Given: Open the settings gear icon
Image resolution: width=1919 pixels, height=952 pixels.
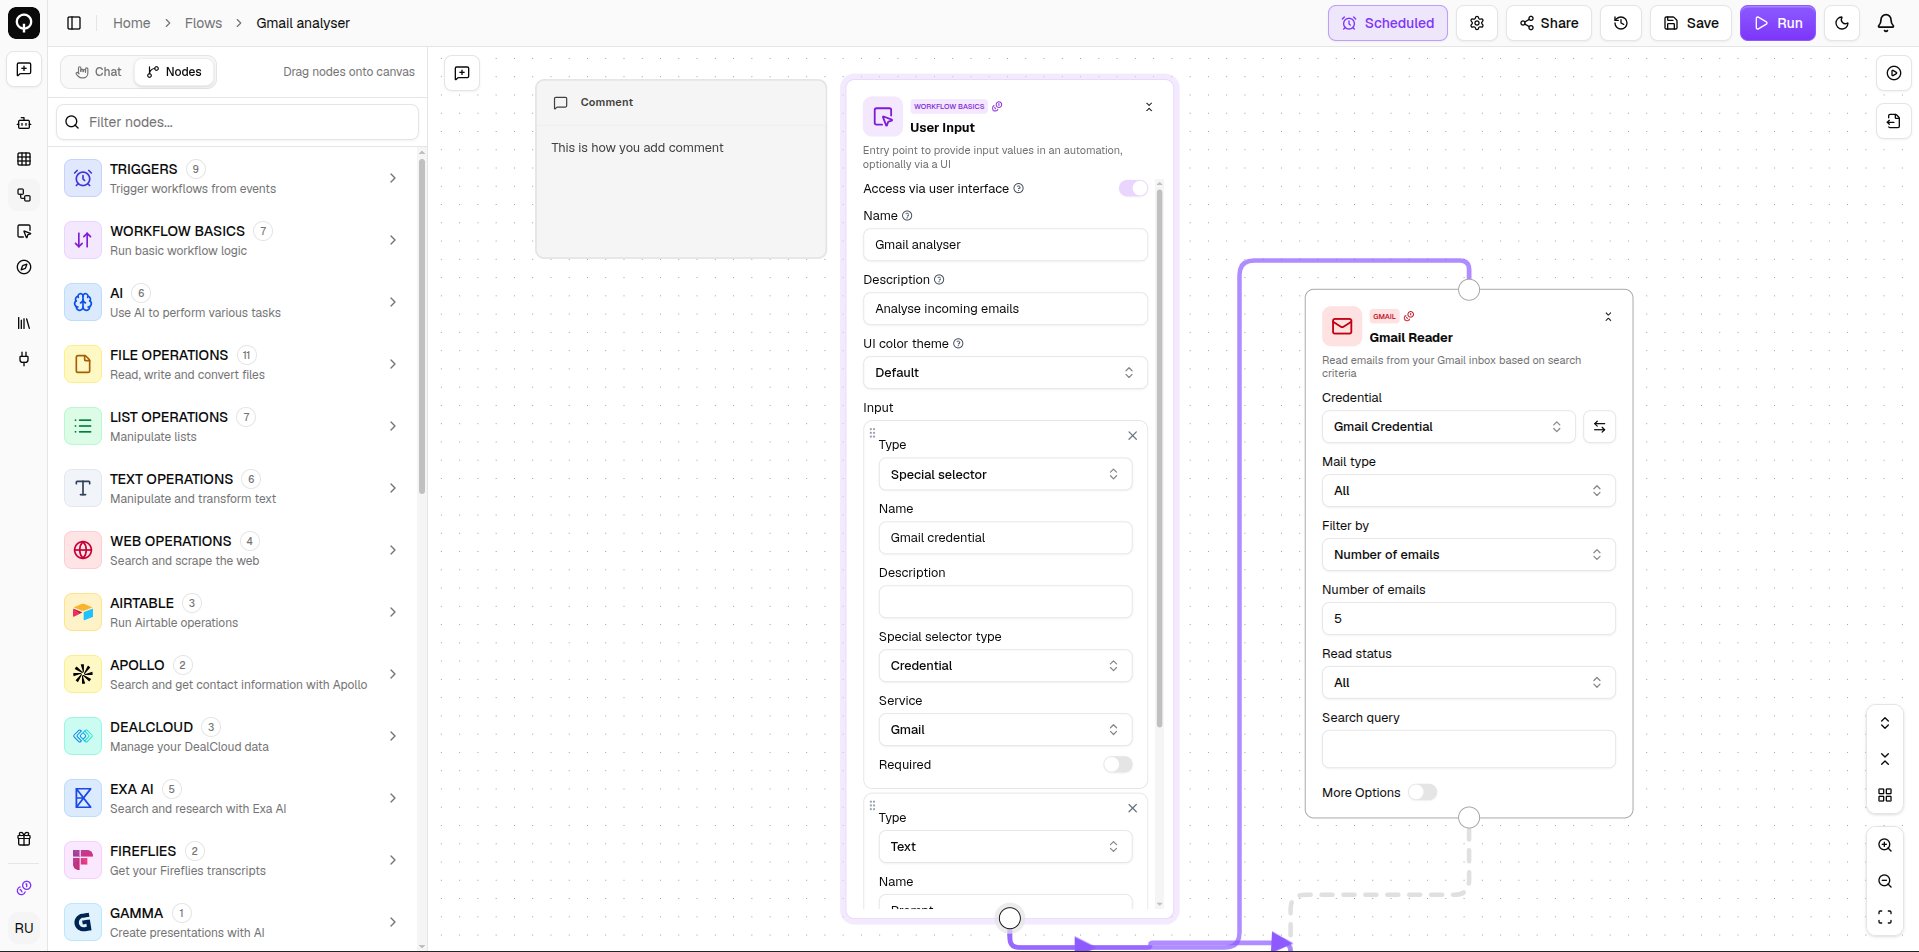Looking at the screenshot, I should click(1477, 23).
